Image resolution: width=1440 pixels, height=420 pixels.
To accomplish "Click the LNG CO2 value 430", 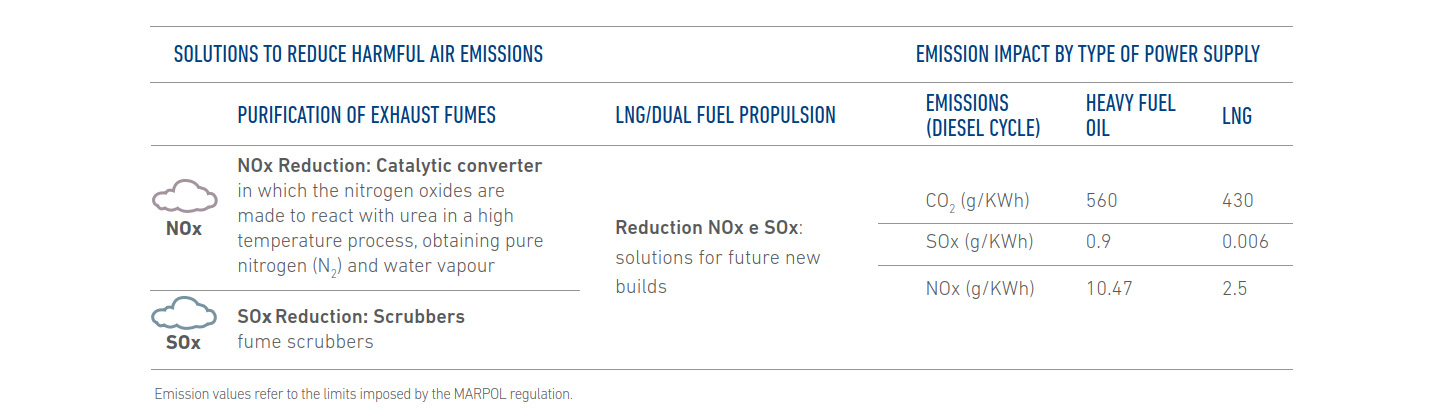I will pyautogui.click(x=1238, y=201).
